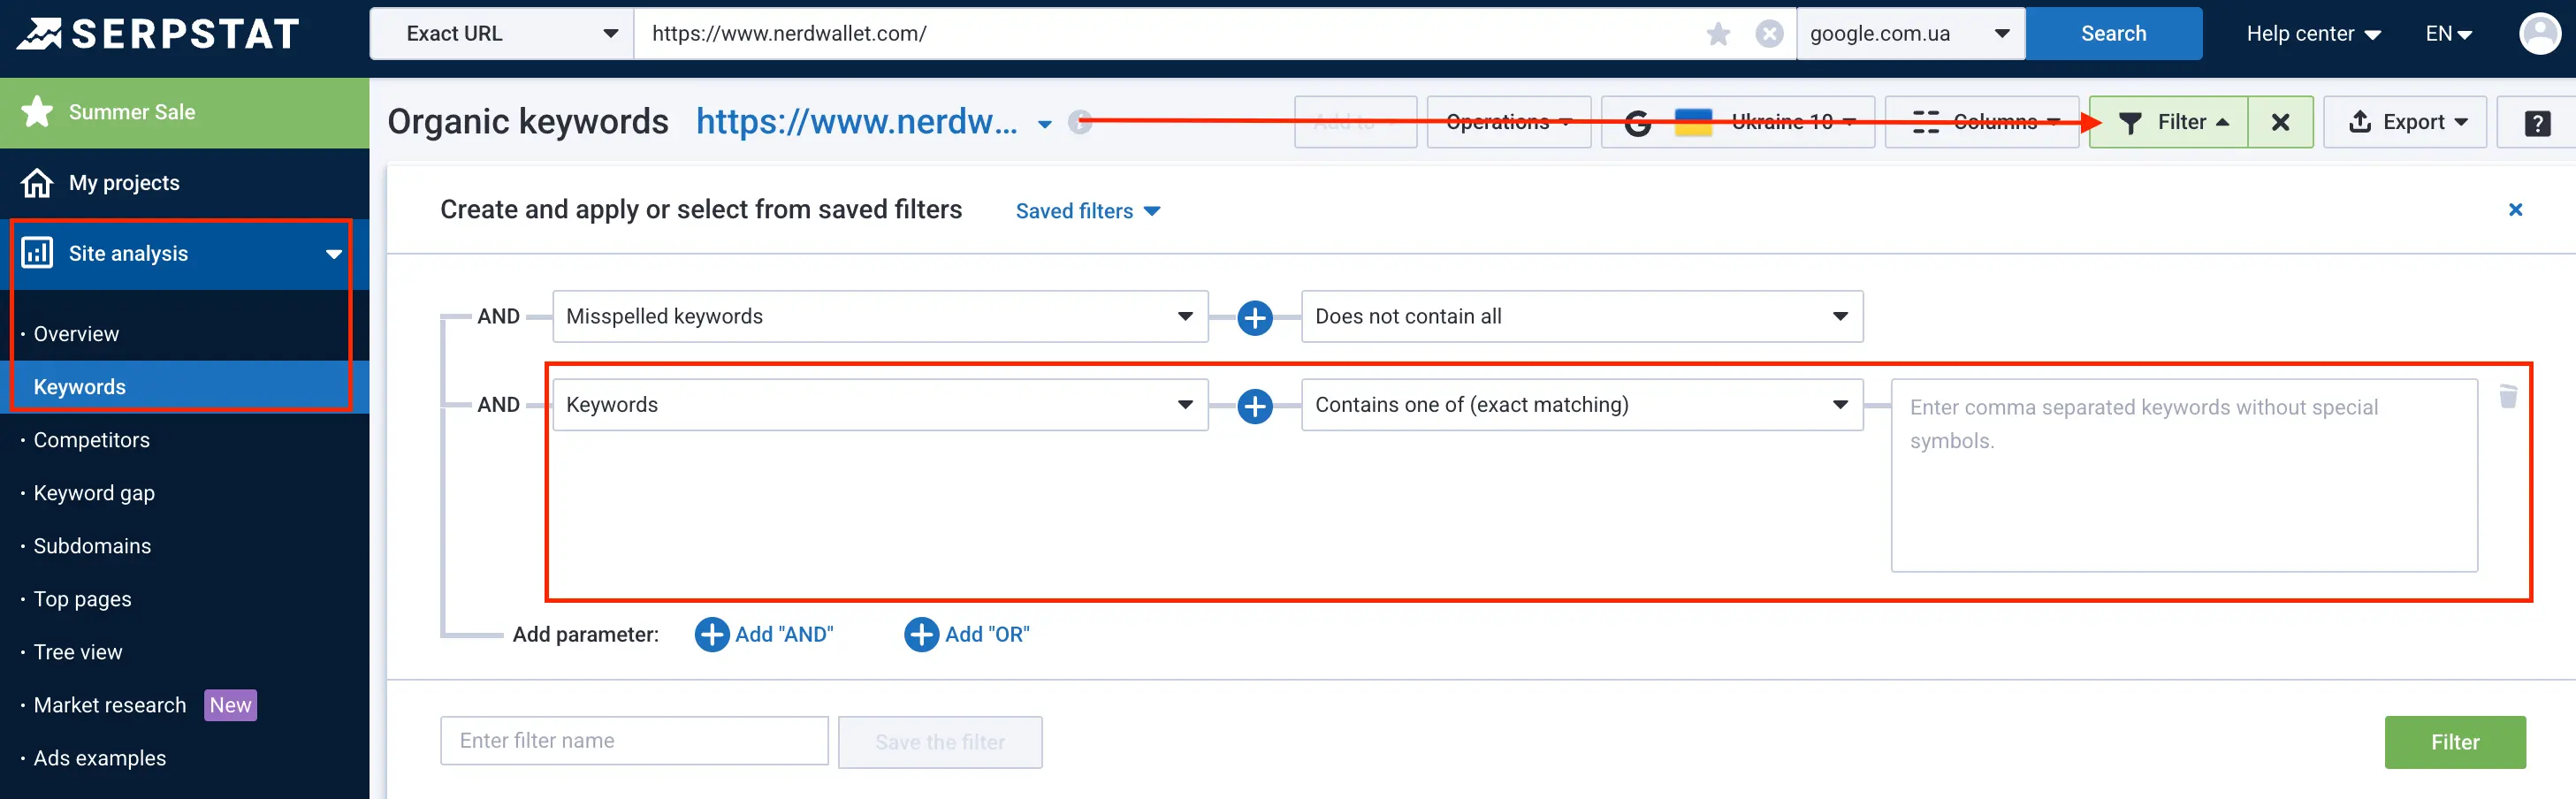The width and height of the screenshot is (2576, 799).
Task: Open Market research
Action: point(110,705)
